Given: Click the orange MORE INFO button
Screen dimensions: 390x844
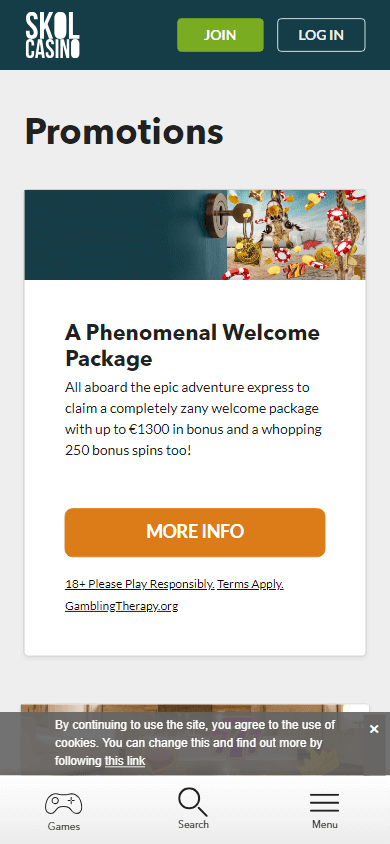Looking at the screenshot, I should (195, 532).
